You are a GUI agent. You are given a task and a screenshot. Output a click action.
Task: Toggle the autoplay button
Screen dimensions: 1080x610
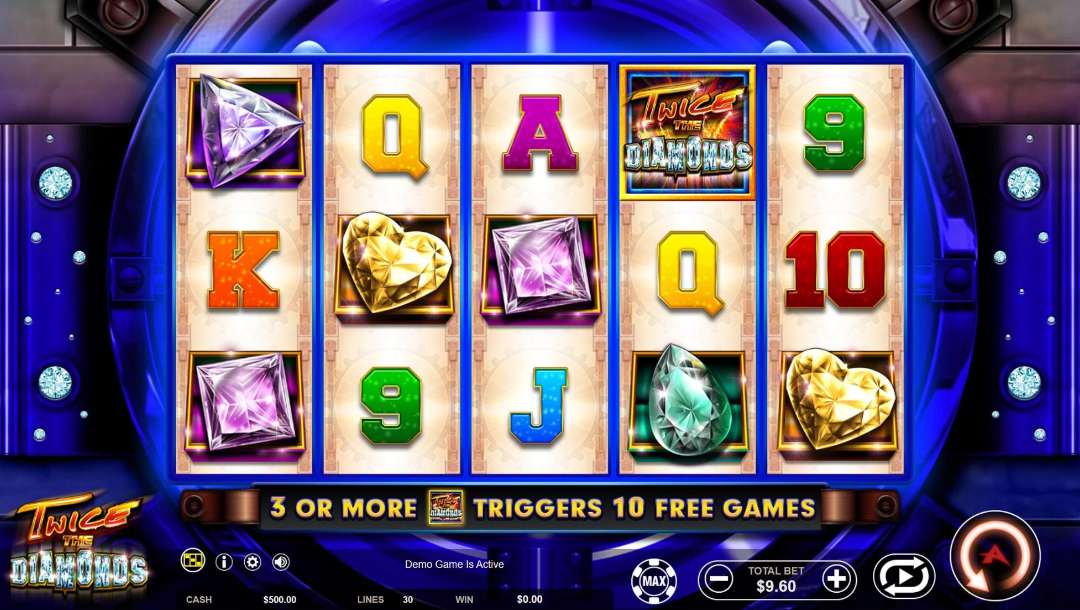point(904,576)
